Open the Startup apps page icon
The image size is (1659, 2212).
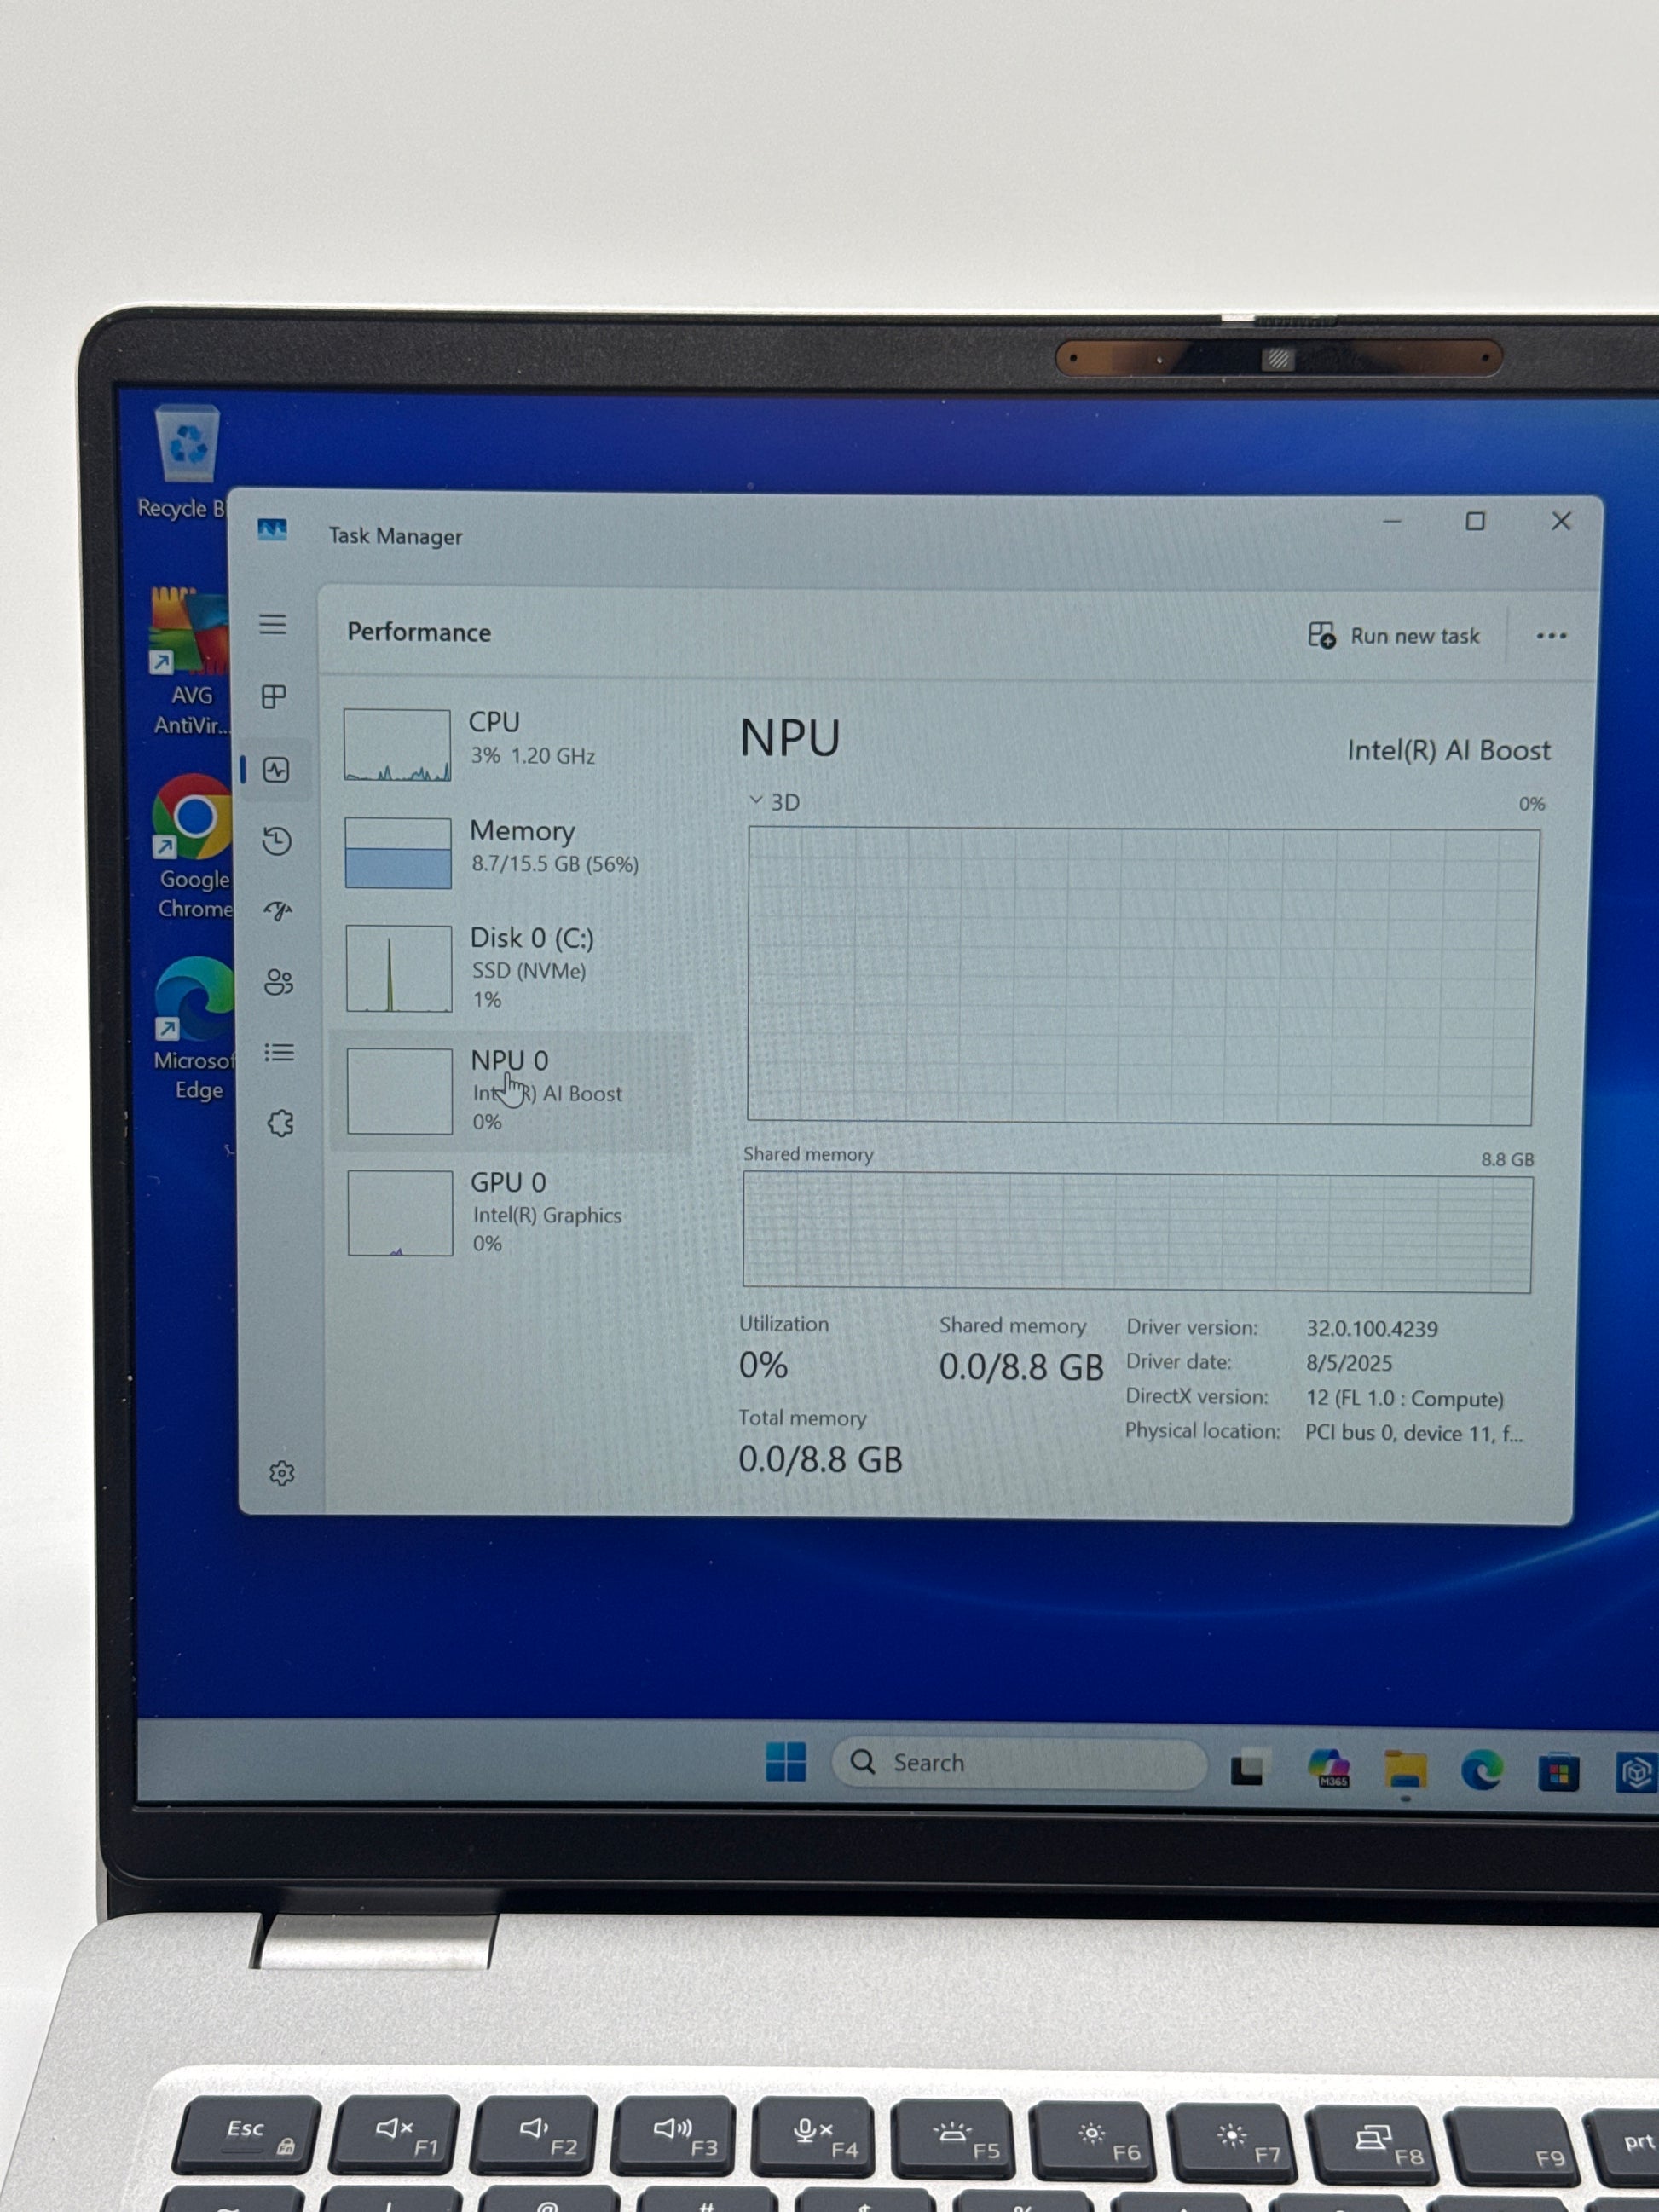click(278, 911)
